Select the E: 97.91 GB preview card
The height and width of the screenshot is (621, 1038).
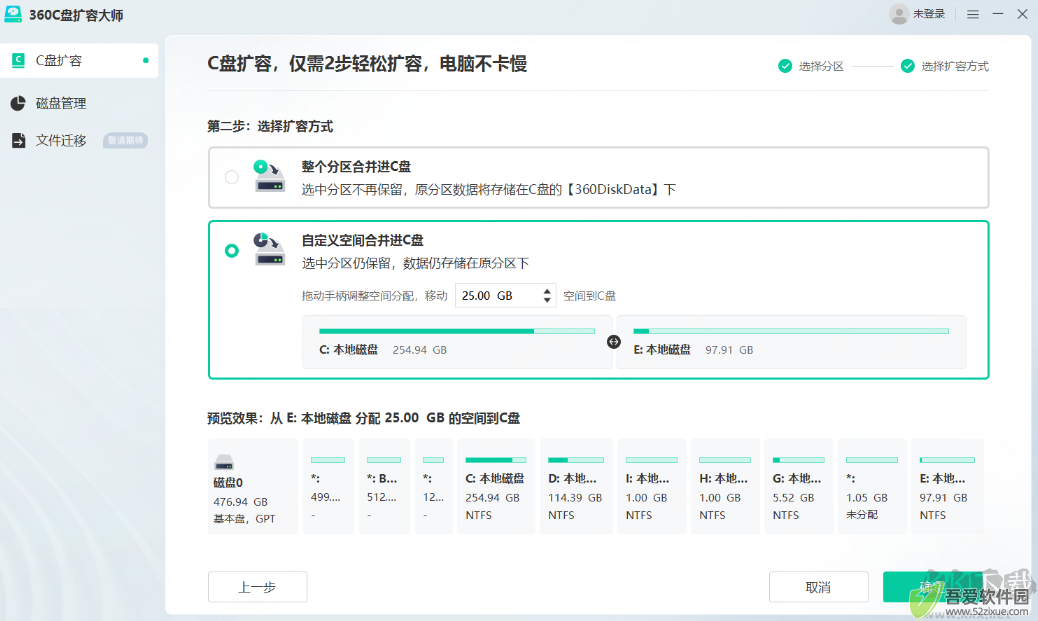click(947, 486)
